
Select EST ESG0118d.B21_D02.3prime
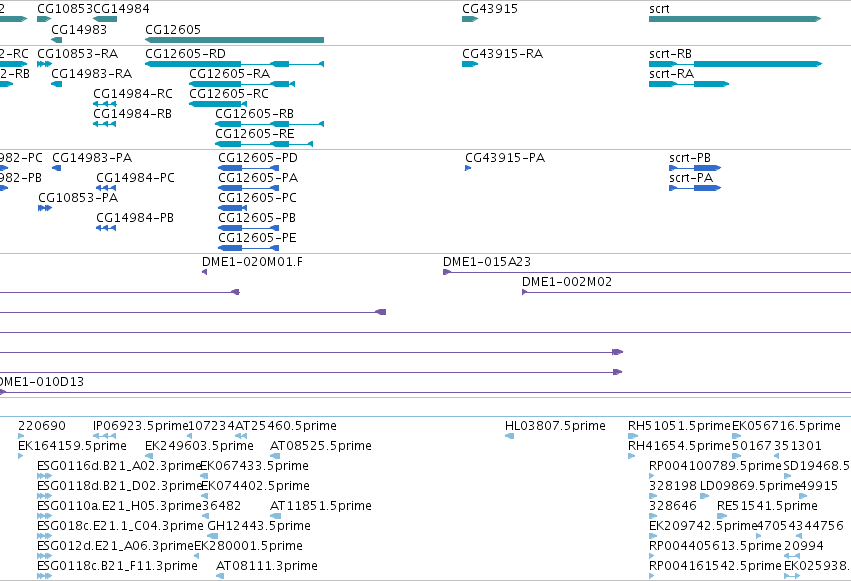point(45,496)
